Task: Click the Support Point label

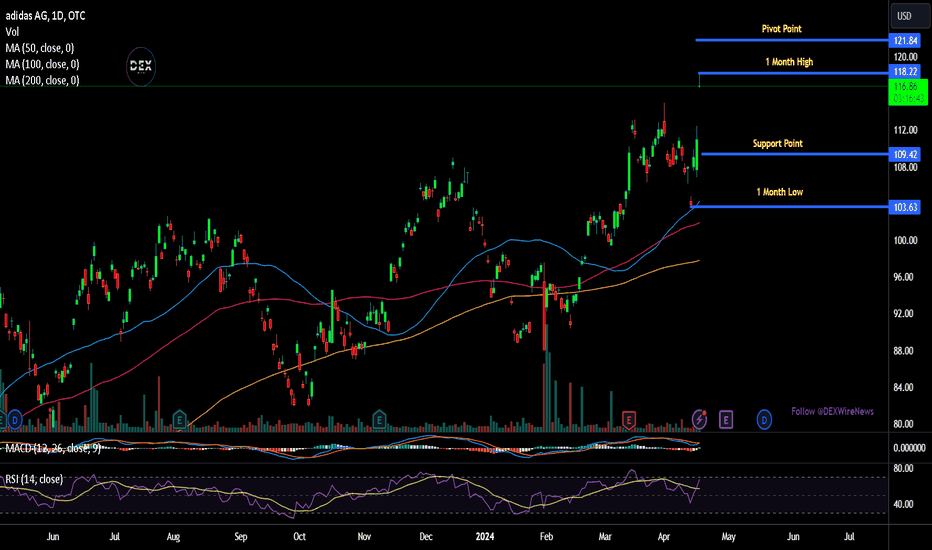Action: tap(777, 143)
